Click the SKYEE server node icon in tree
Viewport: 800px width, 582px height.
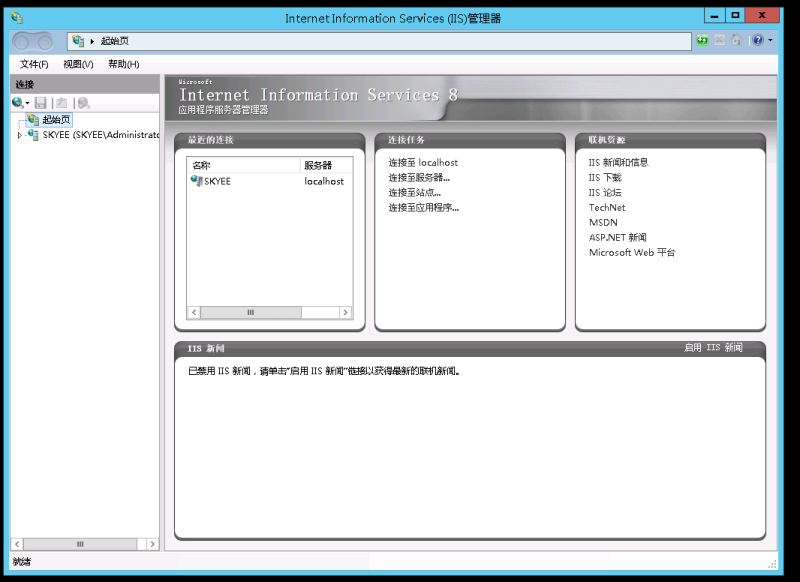click(x=33, y=135)
